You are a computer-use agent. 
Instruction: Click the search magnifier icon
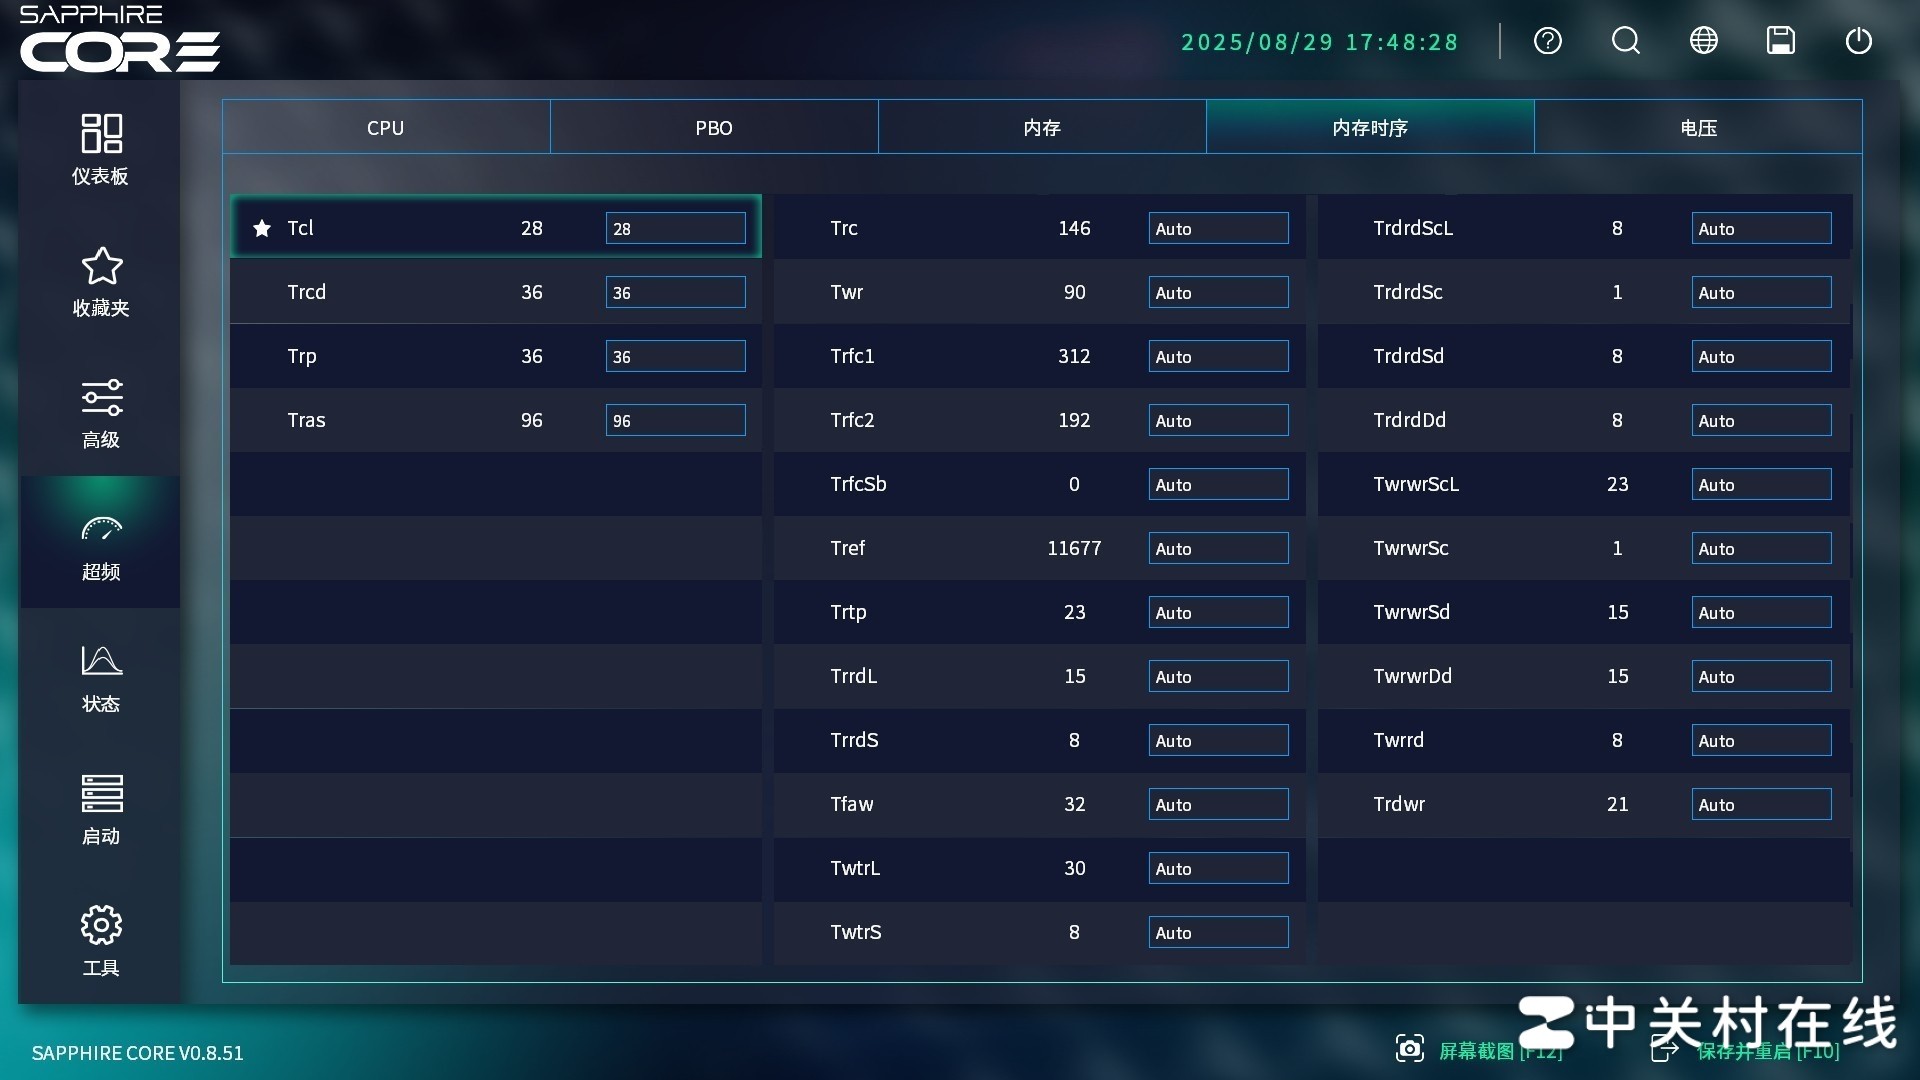[x=1625, y=41]
